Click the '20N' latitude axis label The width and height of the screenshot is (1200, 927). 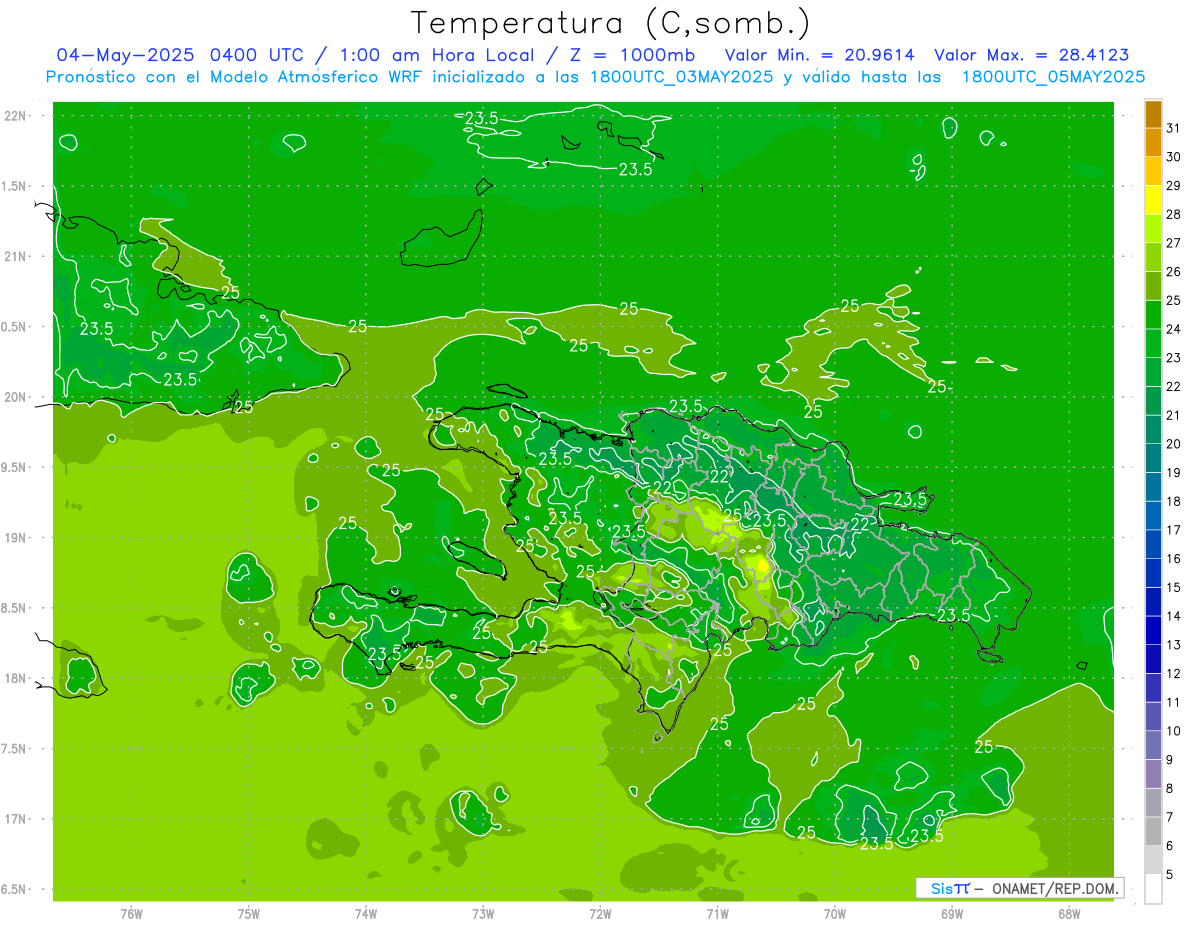coord(15,397)
